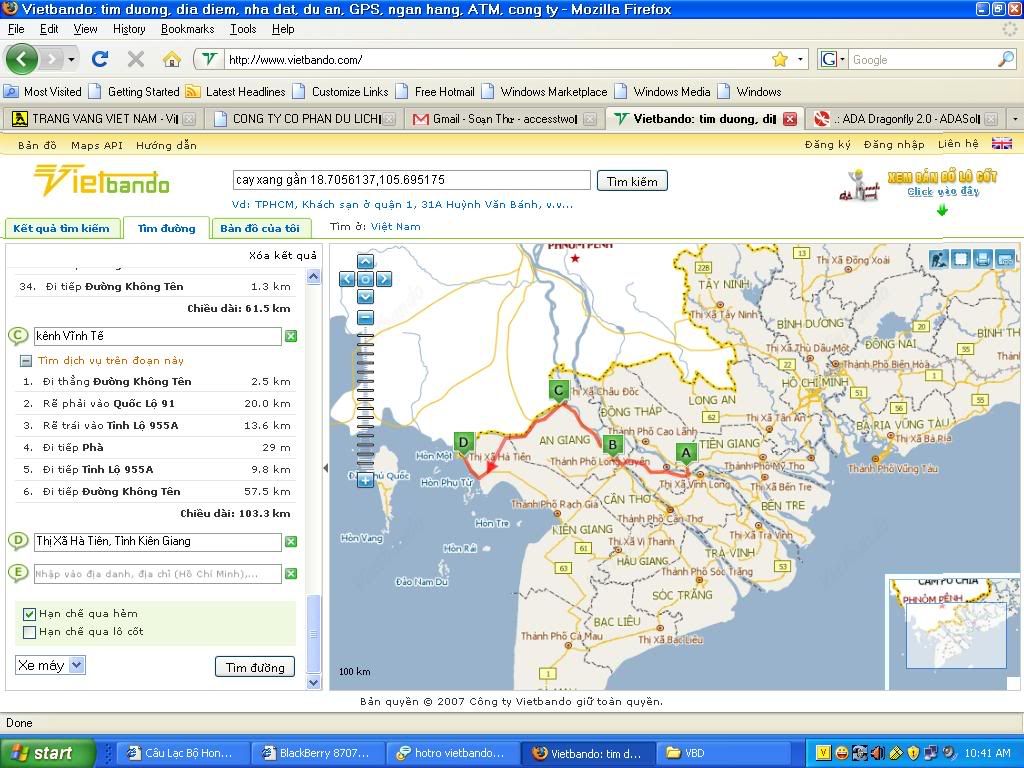Close the Vietbando browser tab

pos(790,119)
